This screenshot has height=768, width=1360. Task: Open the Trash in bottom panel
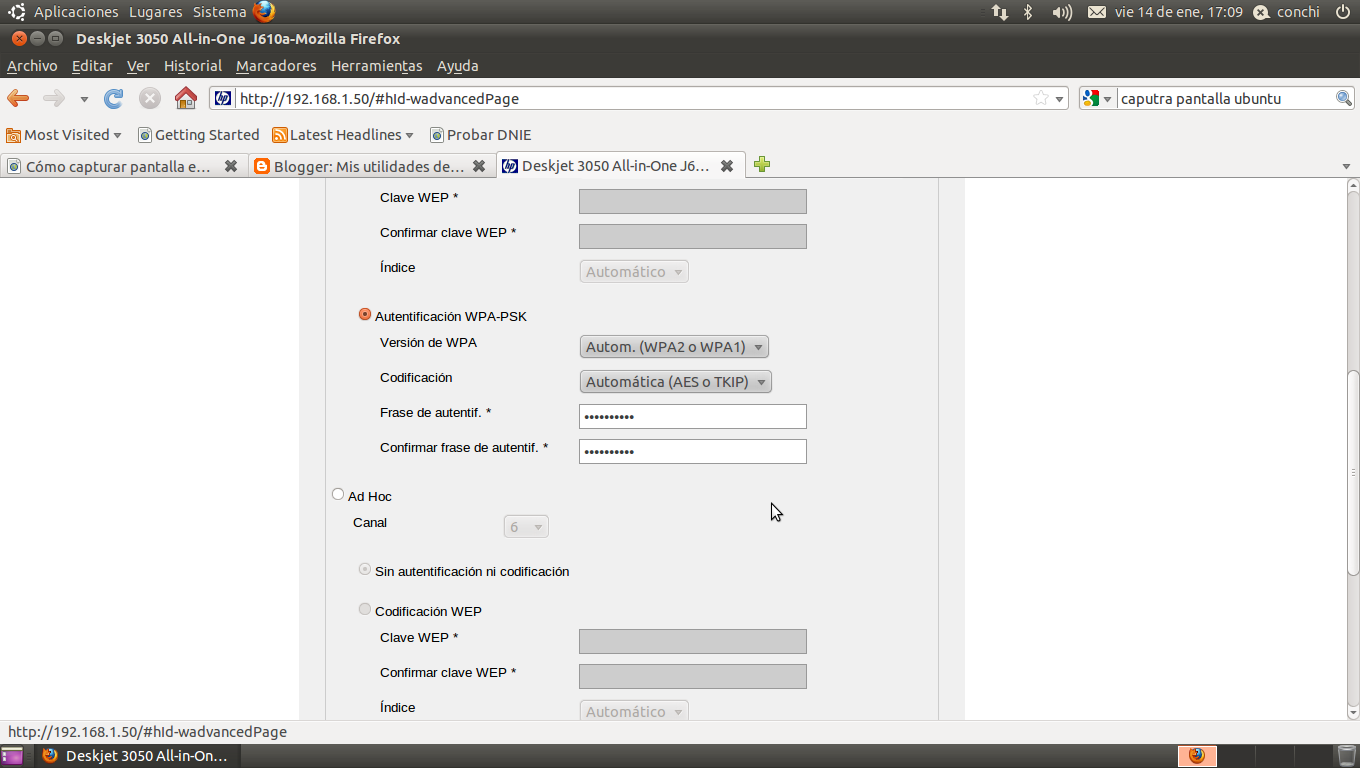tap(1347, 756)
